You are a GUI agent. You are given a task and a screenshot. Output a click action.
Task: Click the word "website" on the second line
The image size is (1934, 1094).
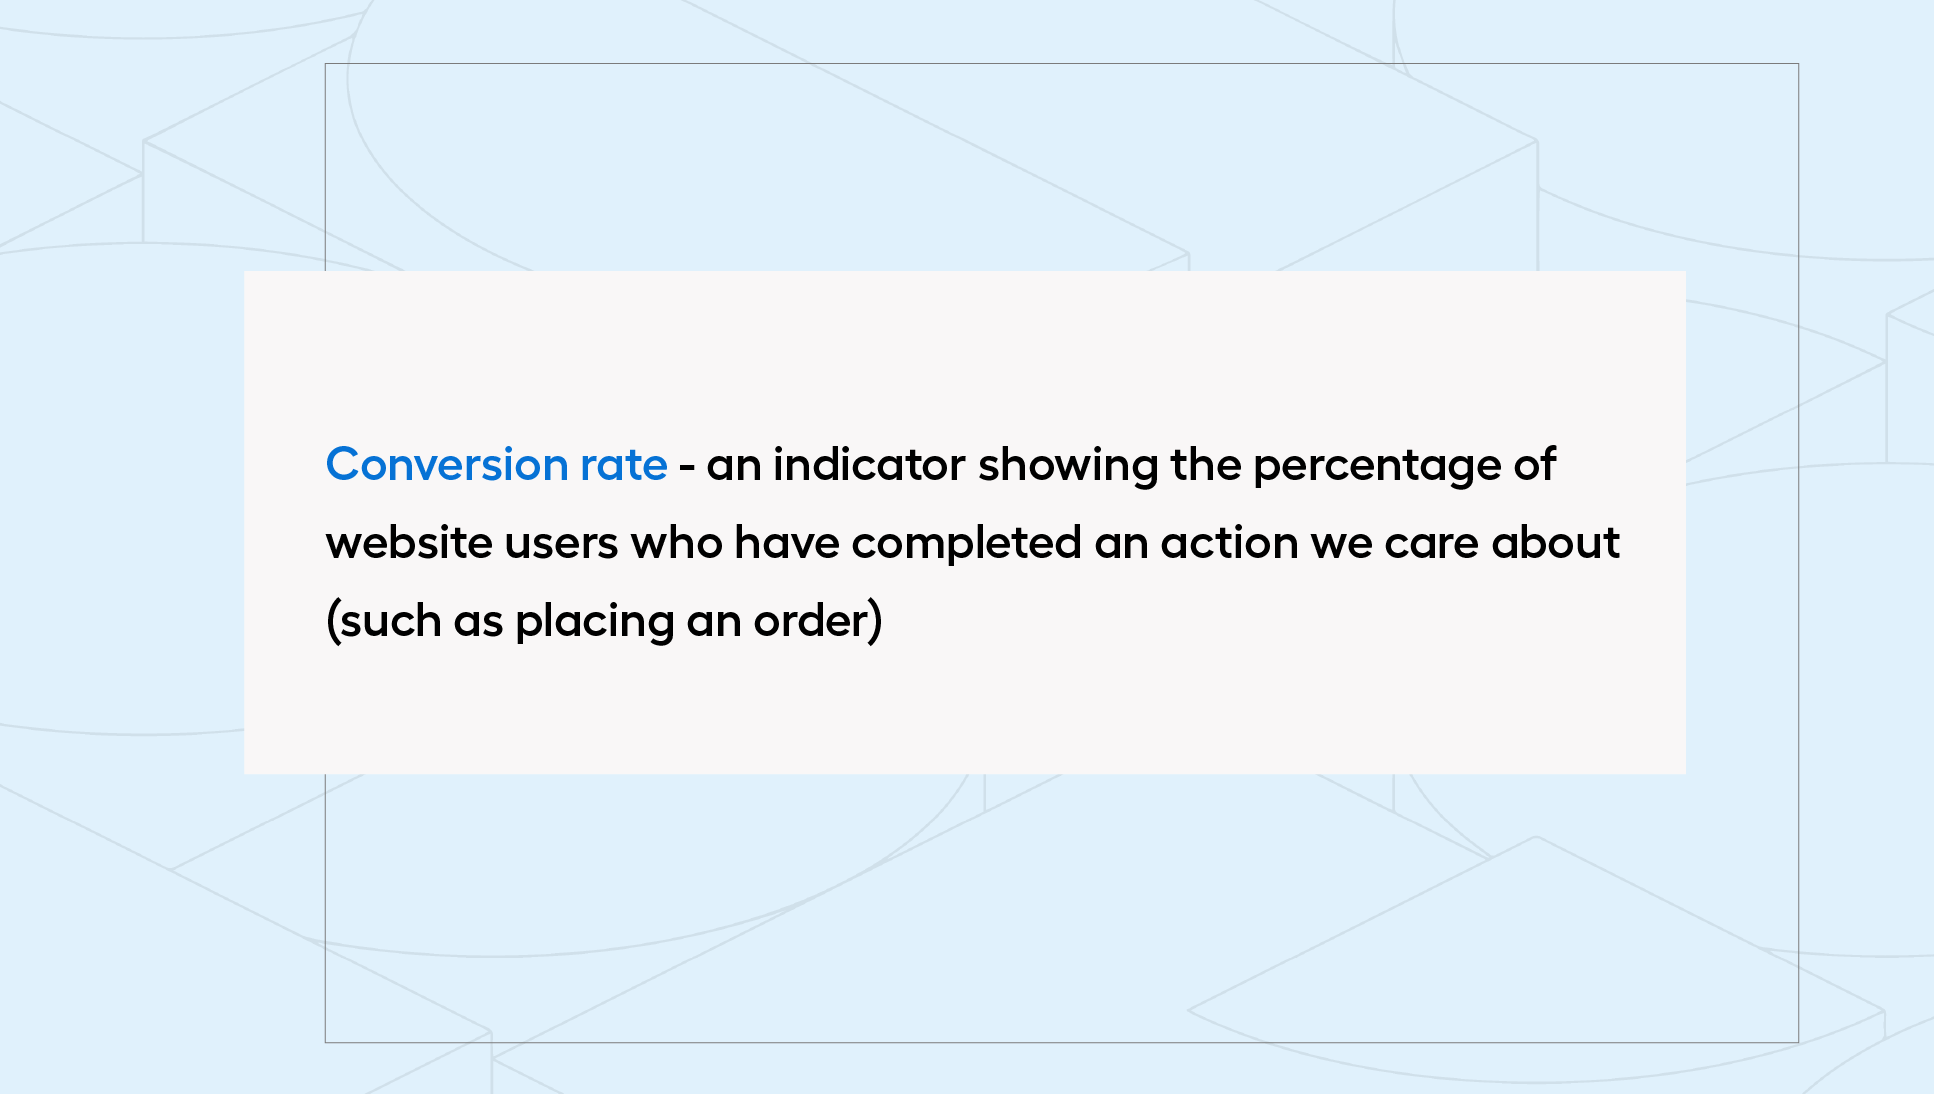[409, 543]
